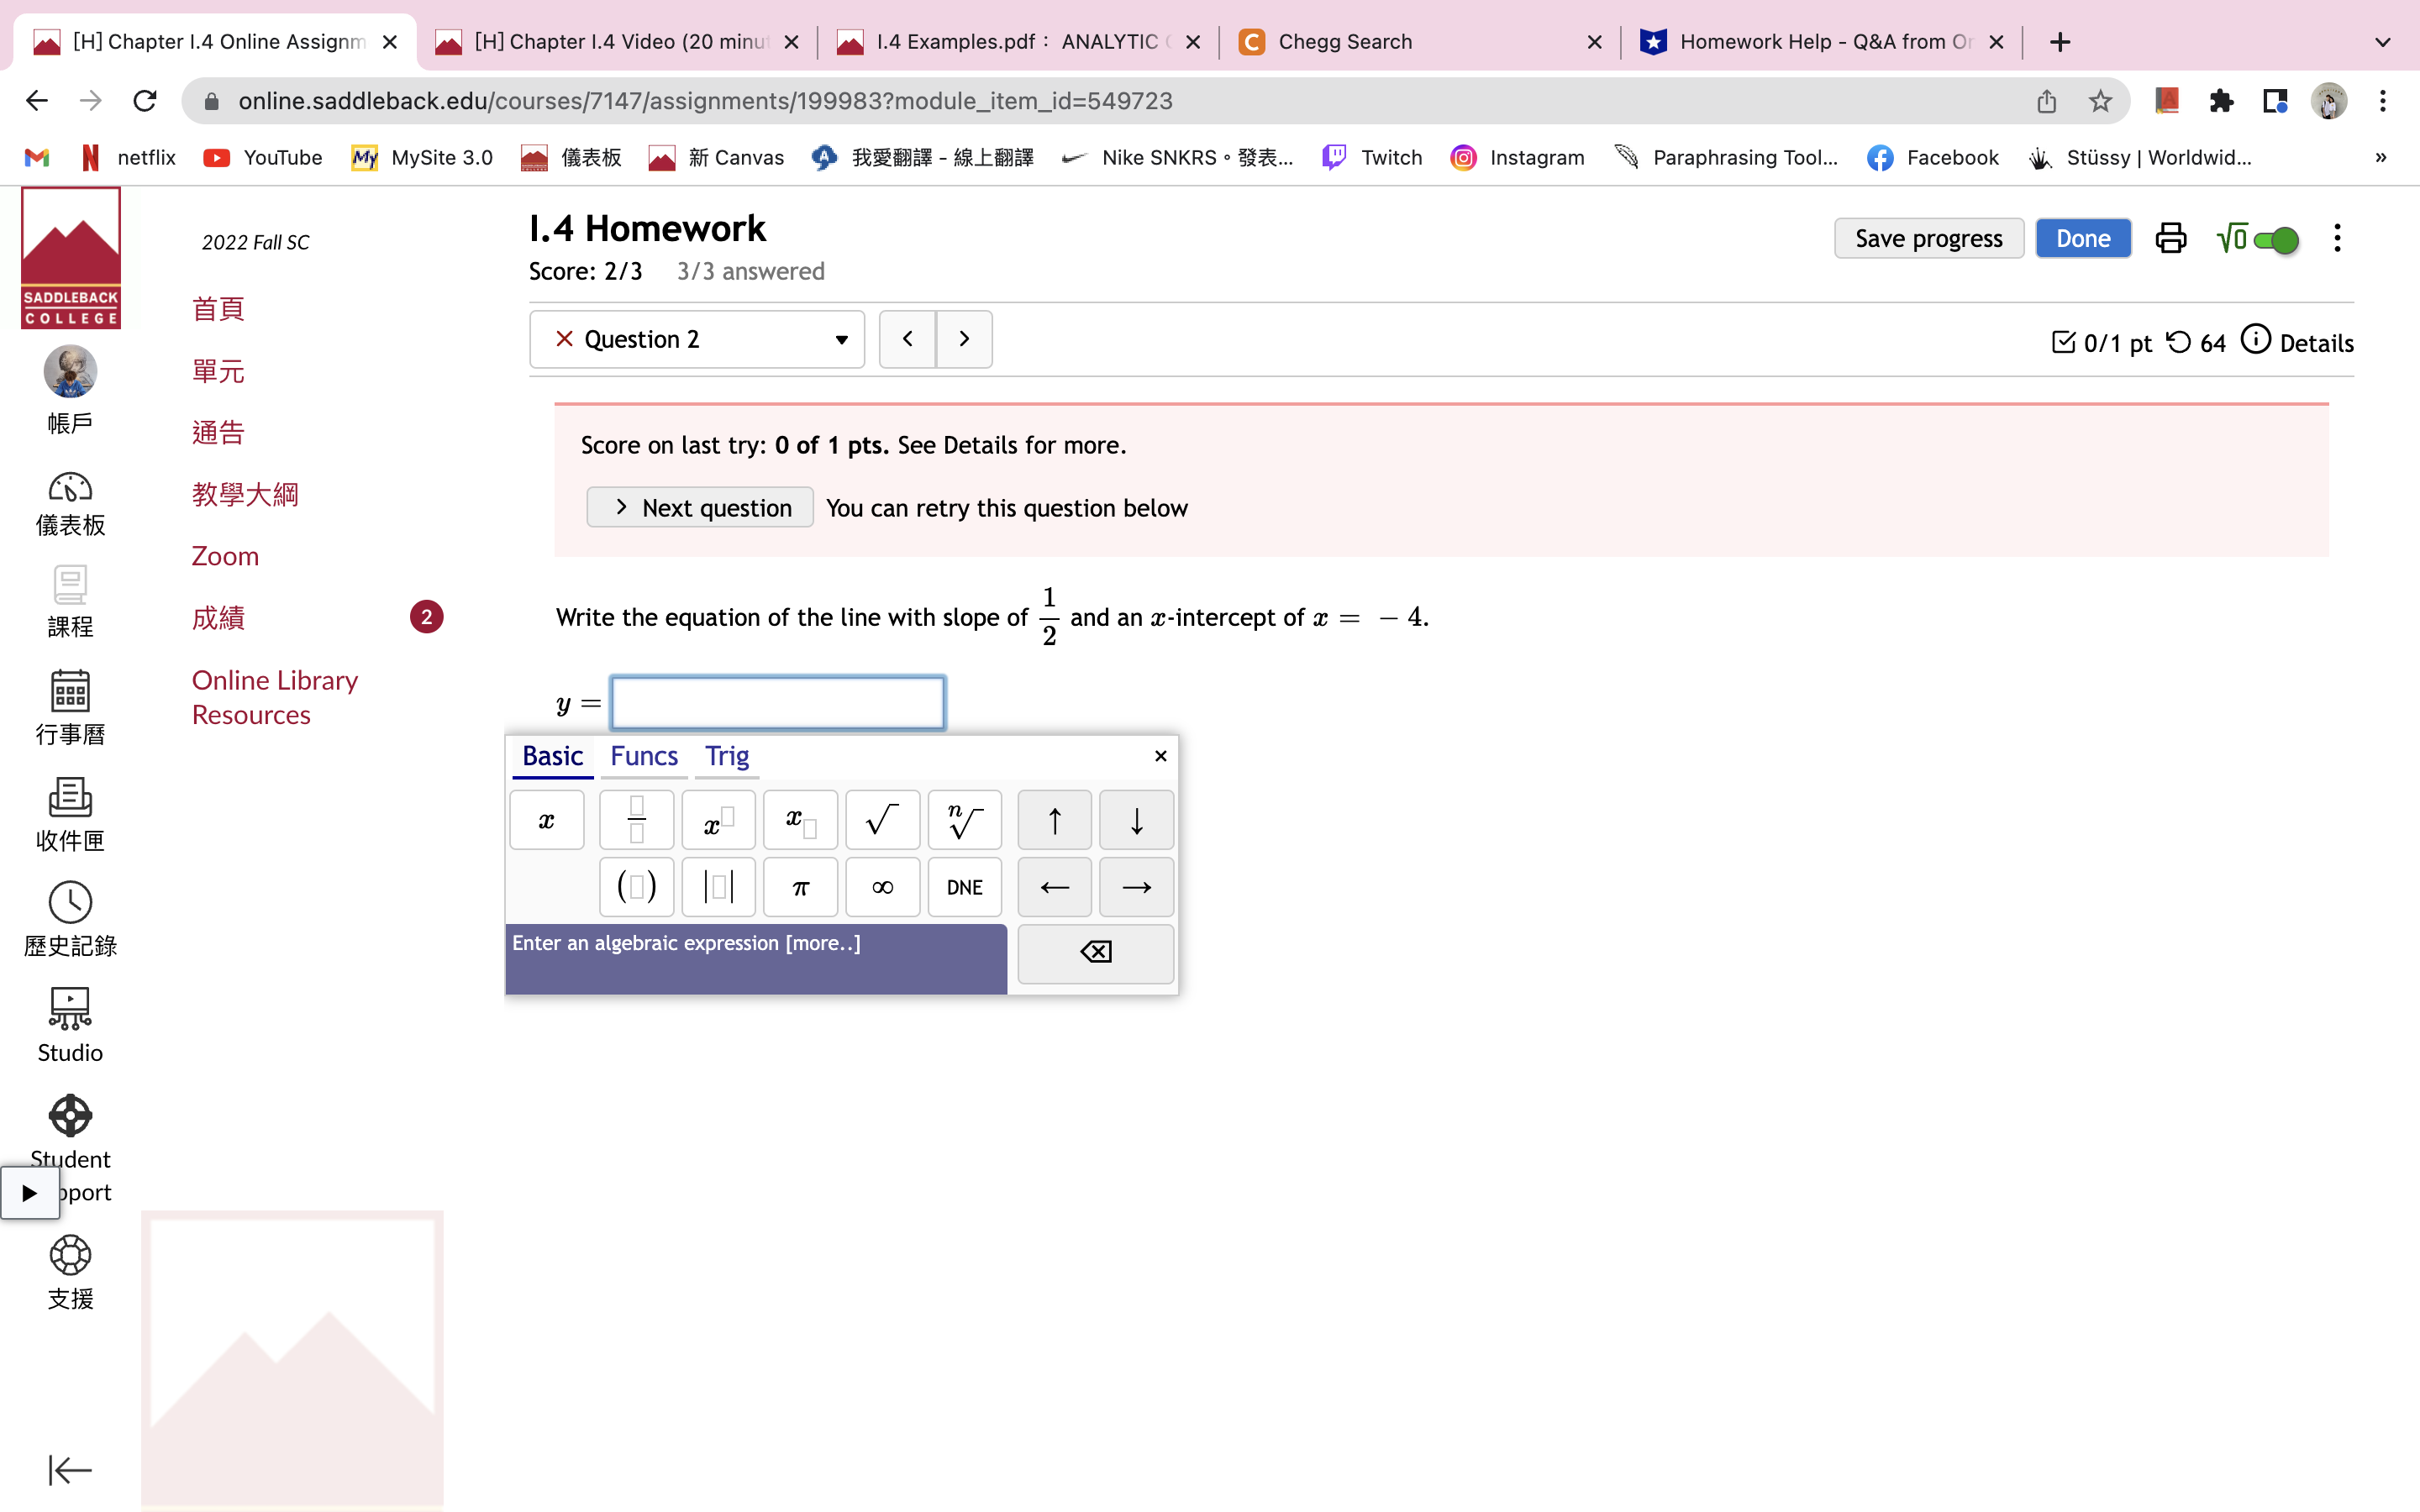Mark Question 2 complete via the checkbox icon
2420x1512 pixels.
coord(2063,341)
